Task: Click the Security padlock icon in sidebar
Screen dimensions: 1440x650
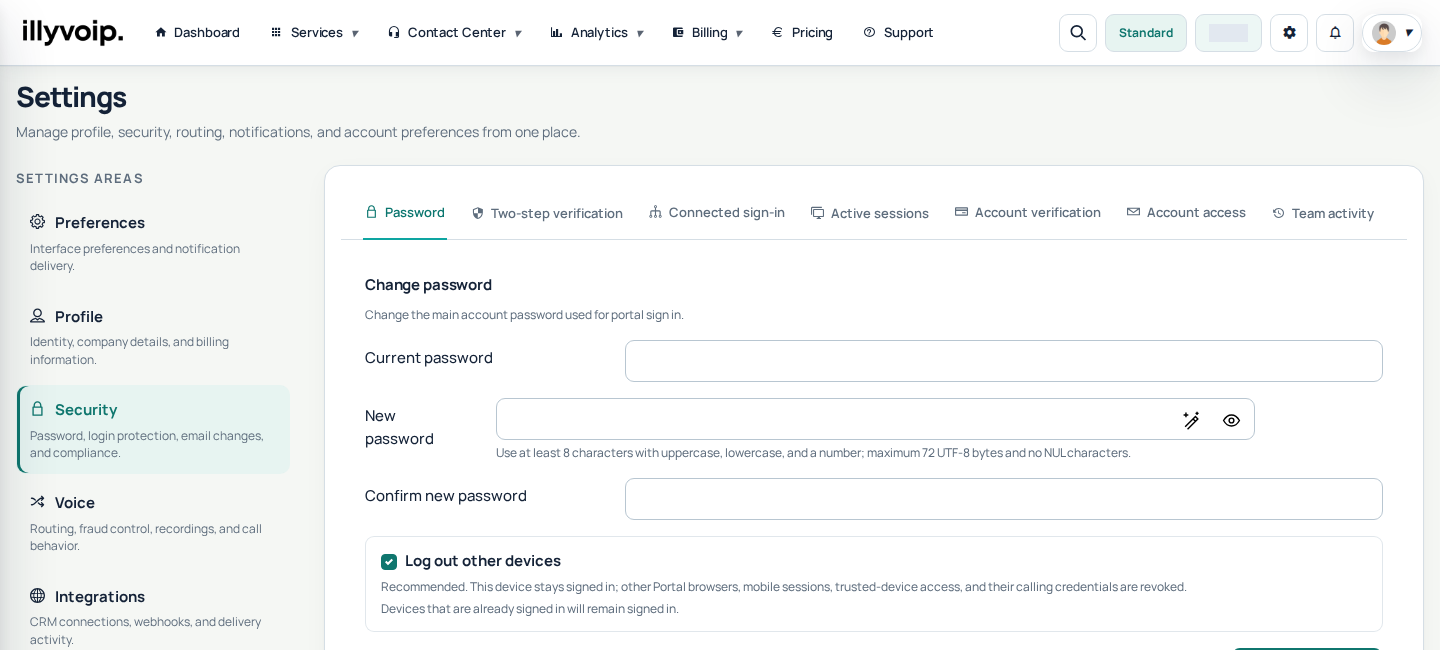Action: (38, 409)
